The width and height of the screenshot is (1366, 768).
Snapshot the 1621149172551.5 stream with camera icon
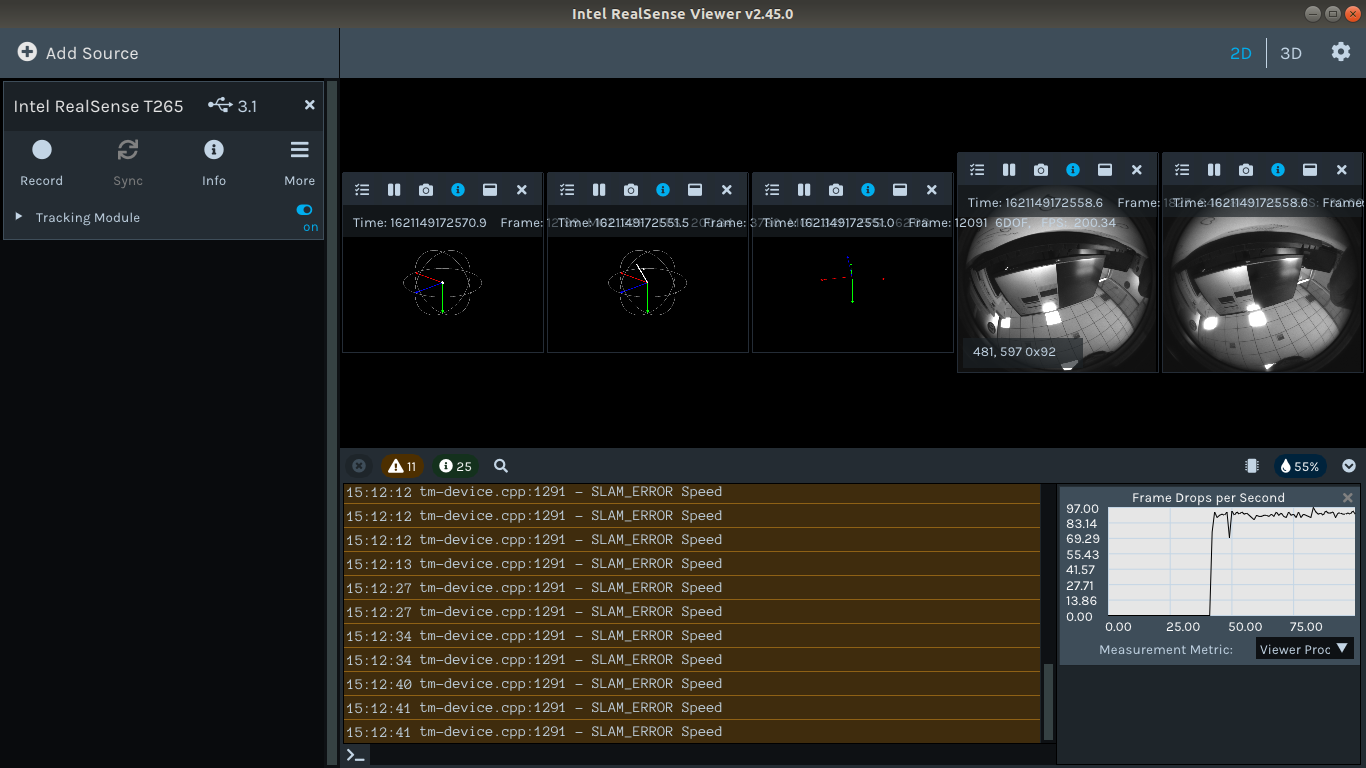pyautogui.click(x=631, y=190)
